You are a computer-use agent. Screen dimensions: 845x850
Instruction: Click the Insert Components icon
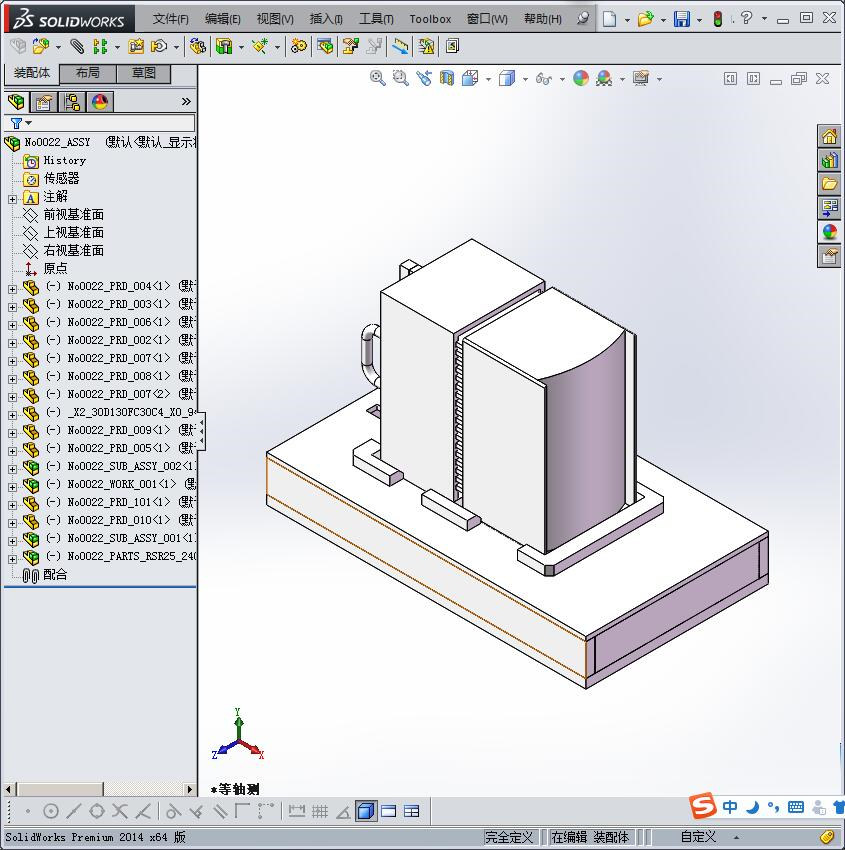[40, 47]
